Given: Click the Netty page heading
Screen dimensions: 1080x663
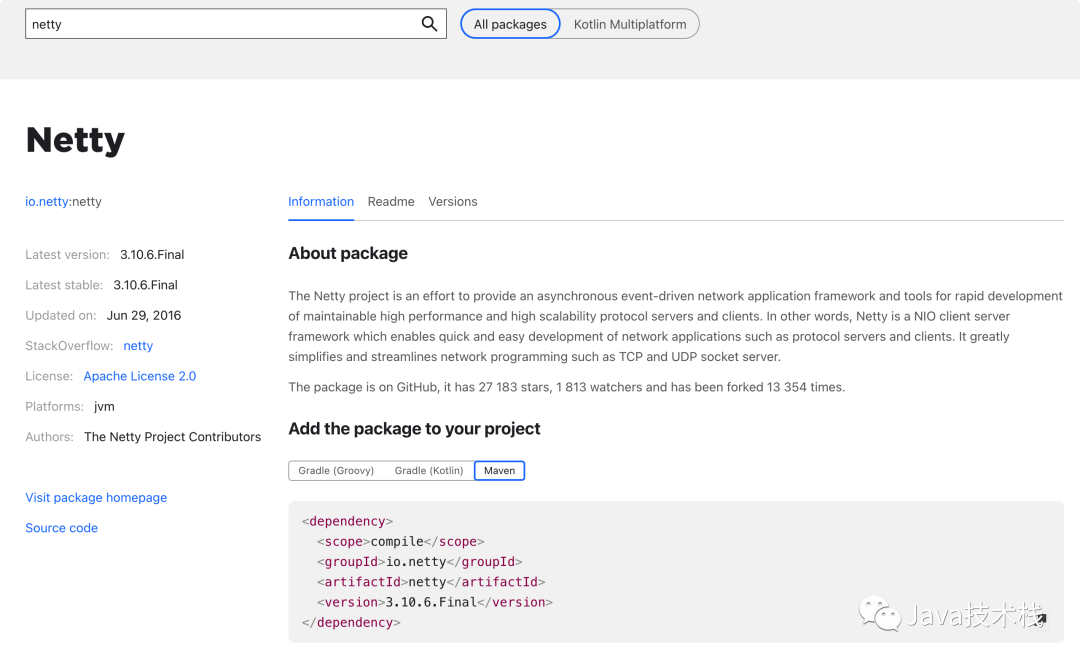Looking at the screenshot, I should click(75, 140).
